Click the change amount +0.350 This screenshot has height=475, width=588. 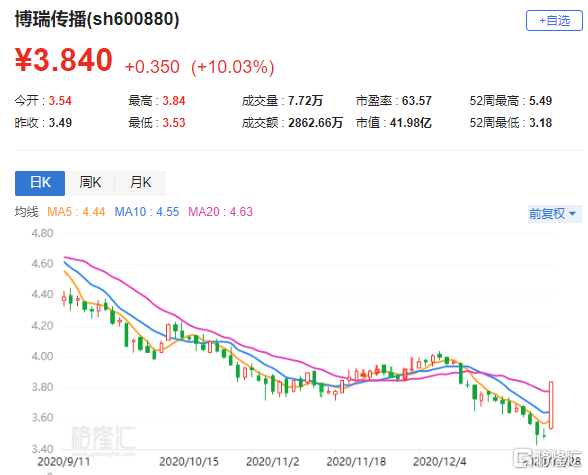(152, 67)
